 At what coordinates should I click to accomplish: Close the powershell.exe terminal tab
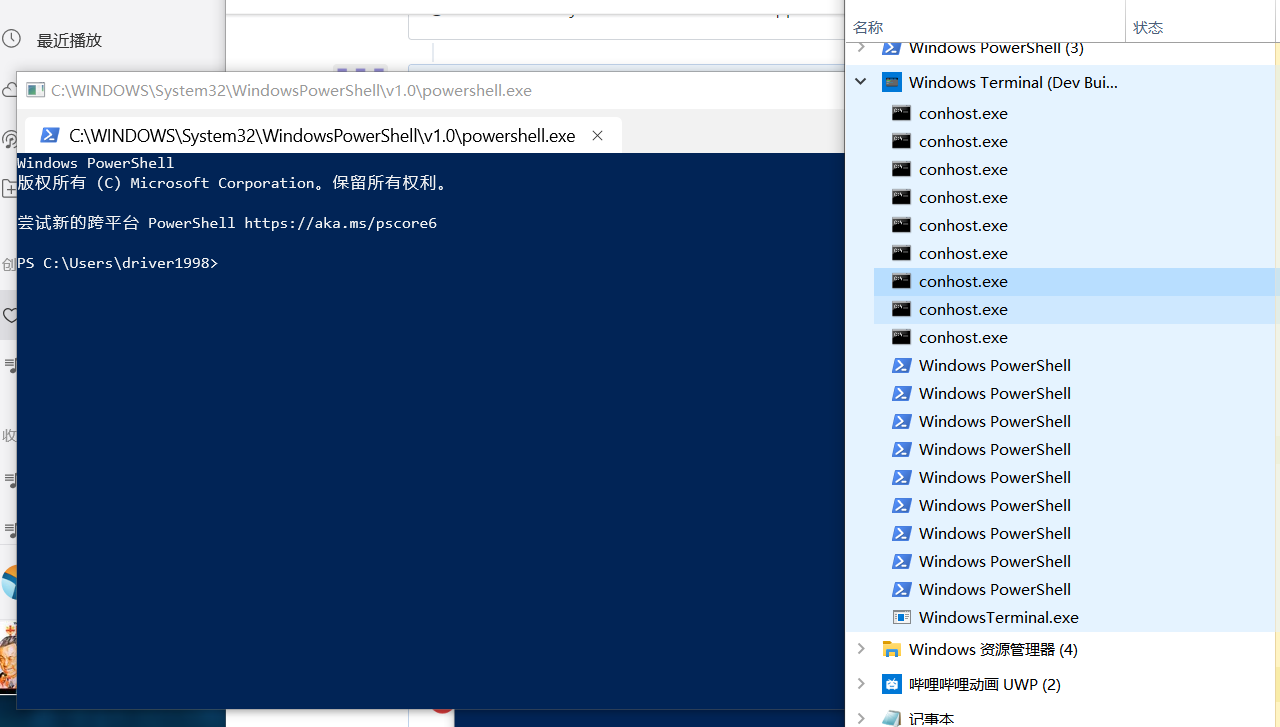(598, 136)
